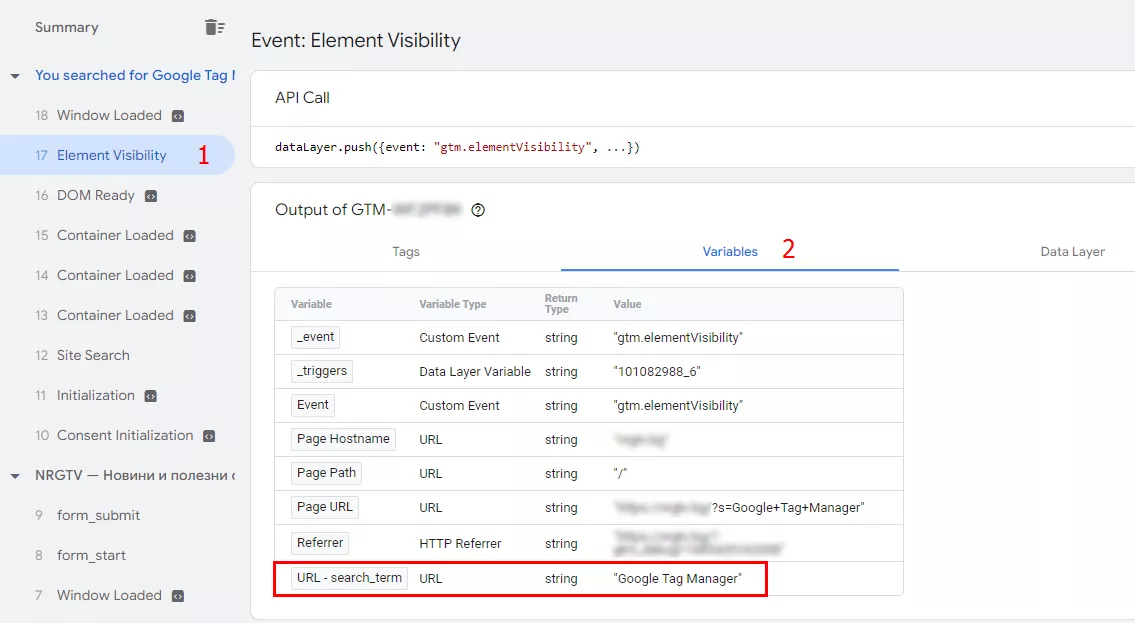Click the "Google Tag Manager" value cell
Screen dimensions: 1135x623
pos(678,579)
